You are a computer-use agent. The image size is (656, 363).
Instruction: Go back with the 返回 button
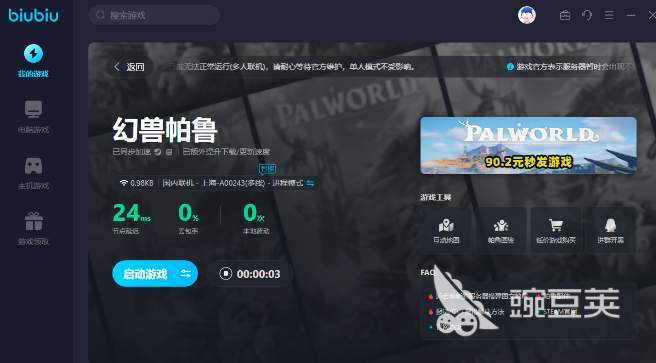point(130,66)
